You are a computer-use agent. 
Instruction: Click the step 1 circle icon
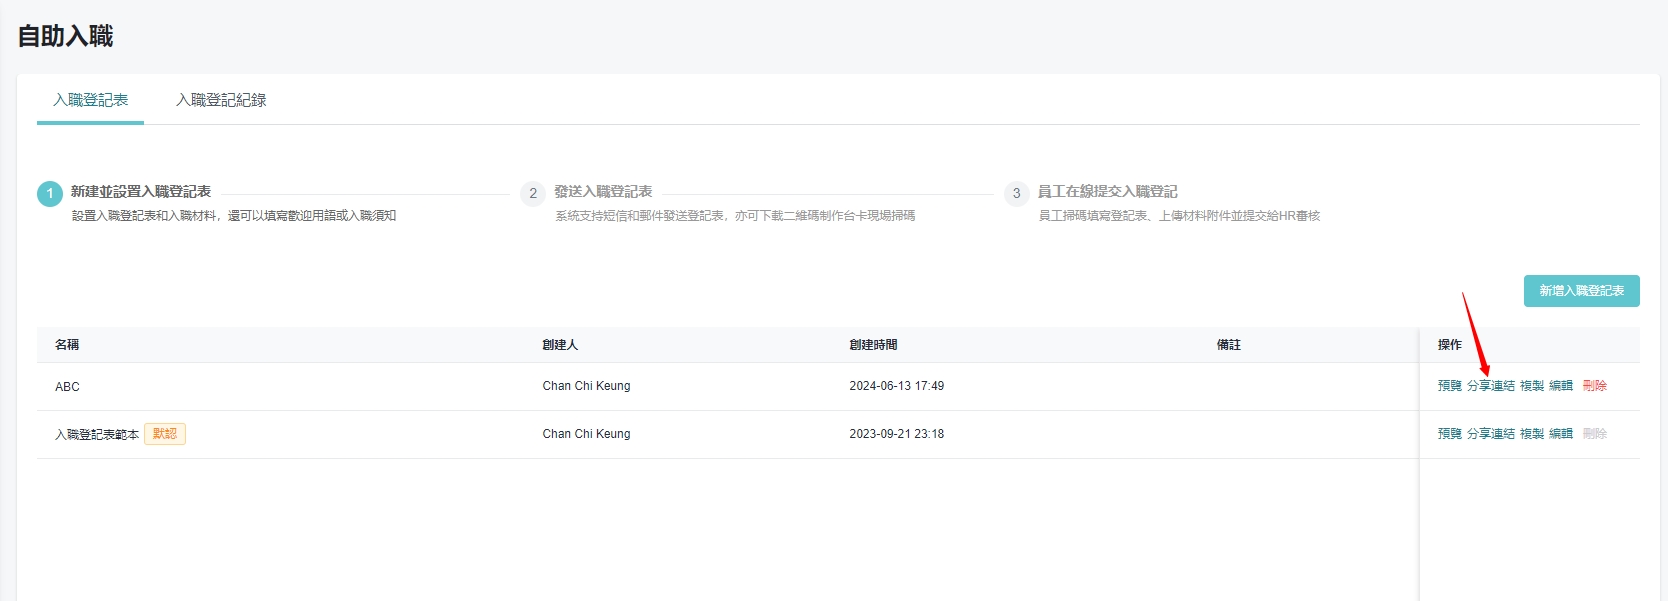50,193
